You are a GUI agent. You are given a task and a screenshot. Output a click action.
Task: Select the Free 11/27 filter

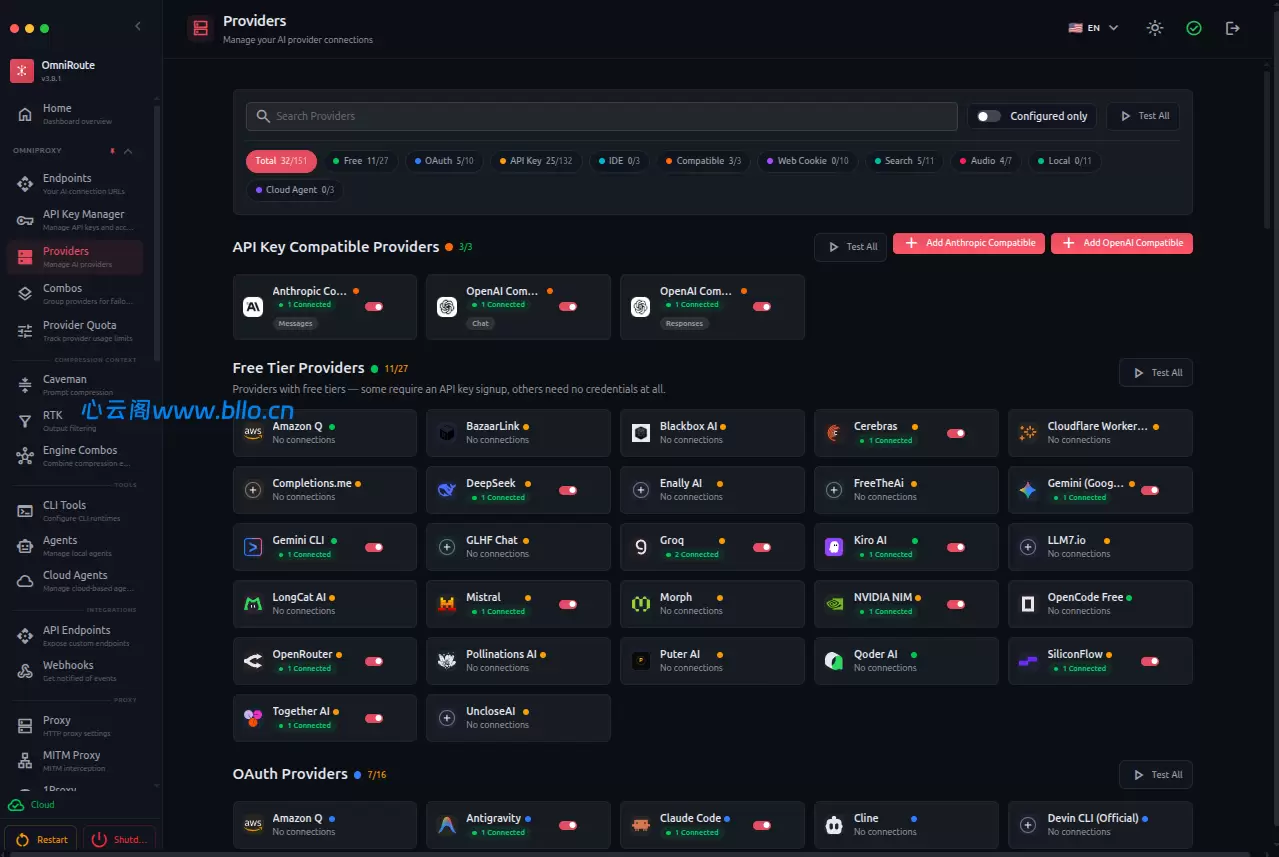pos(360,160)
